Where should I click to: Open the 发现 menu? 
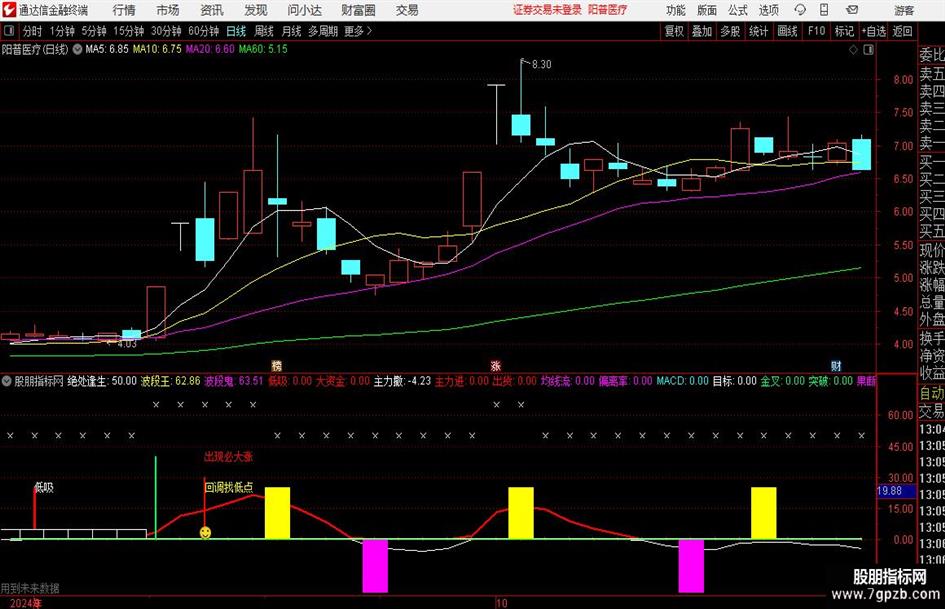(256, 10)
